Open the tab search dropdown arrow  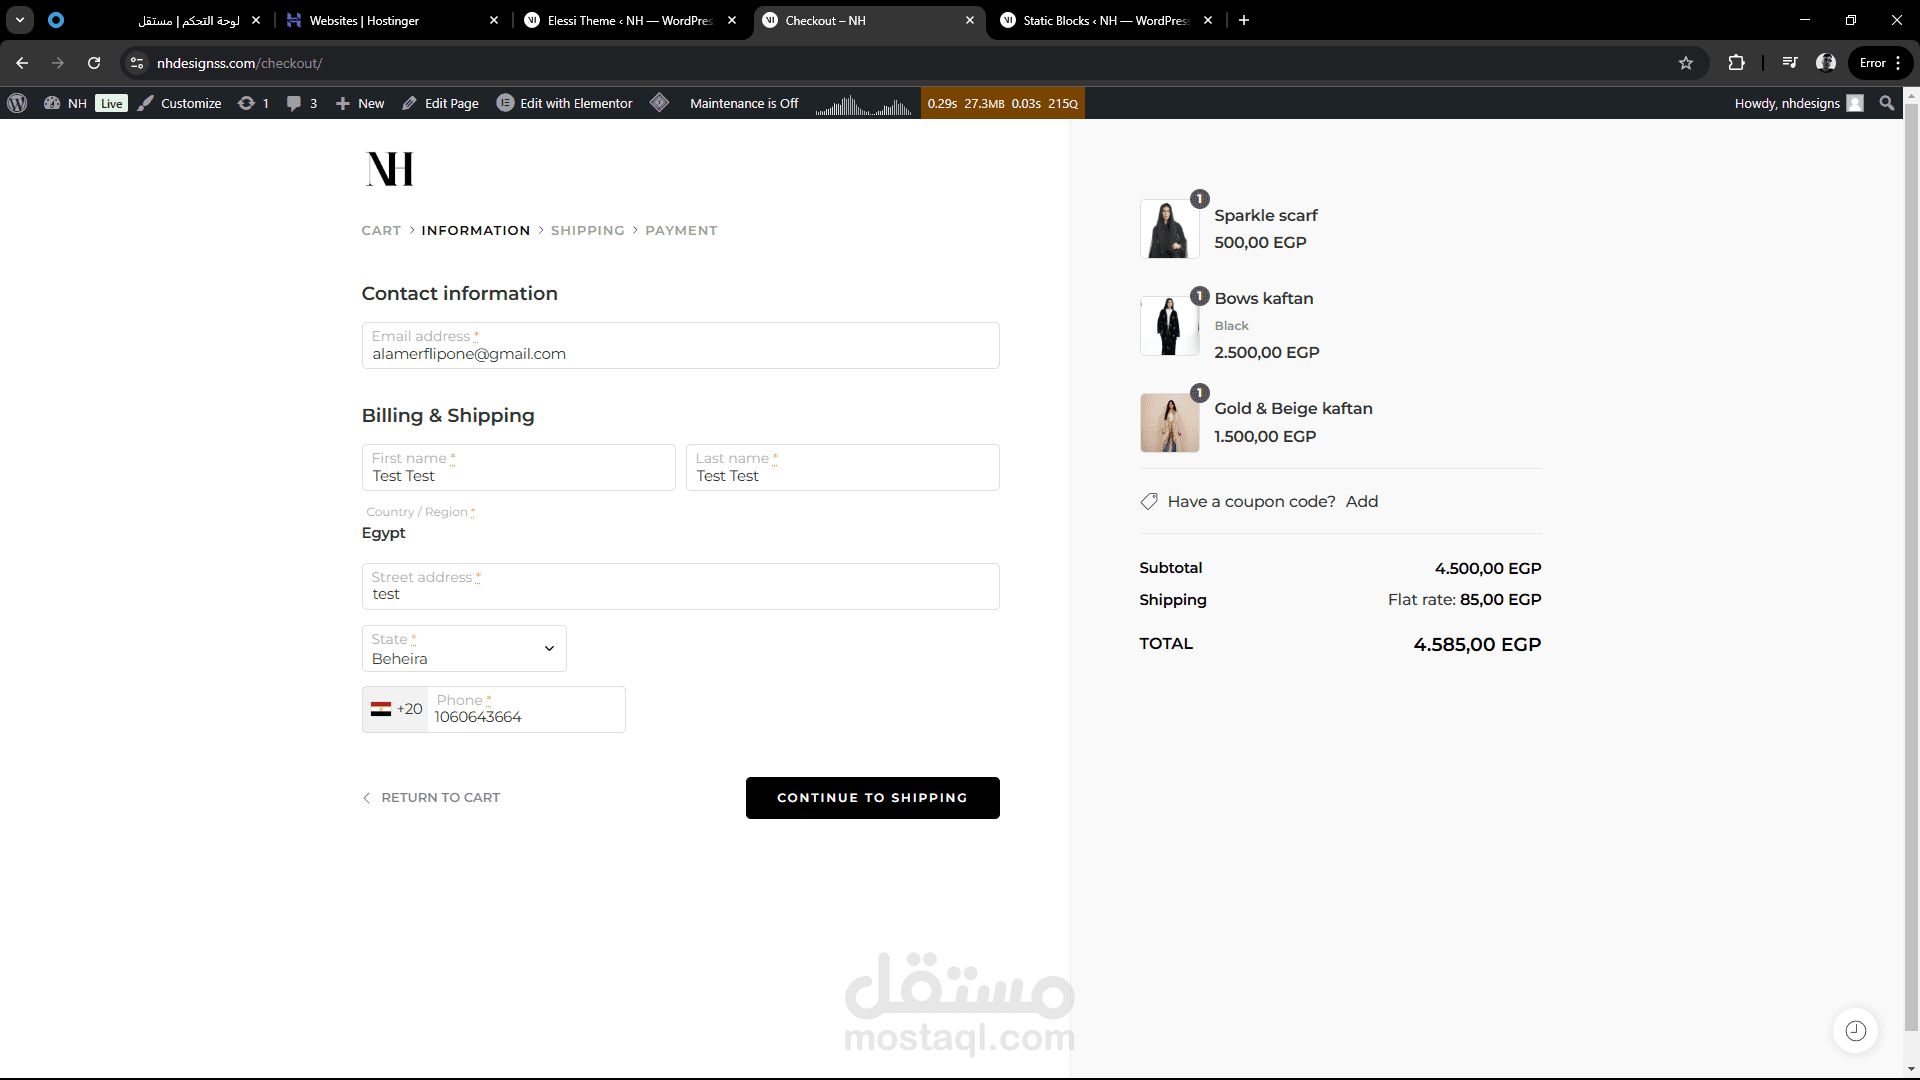coord(20,20)
